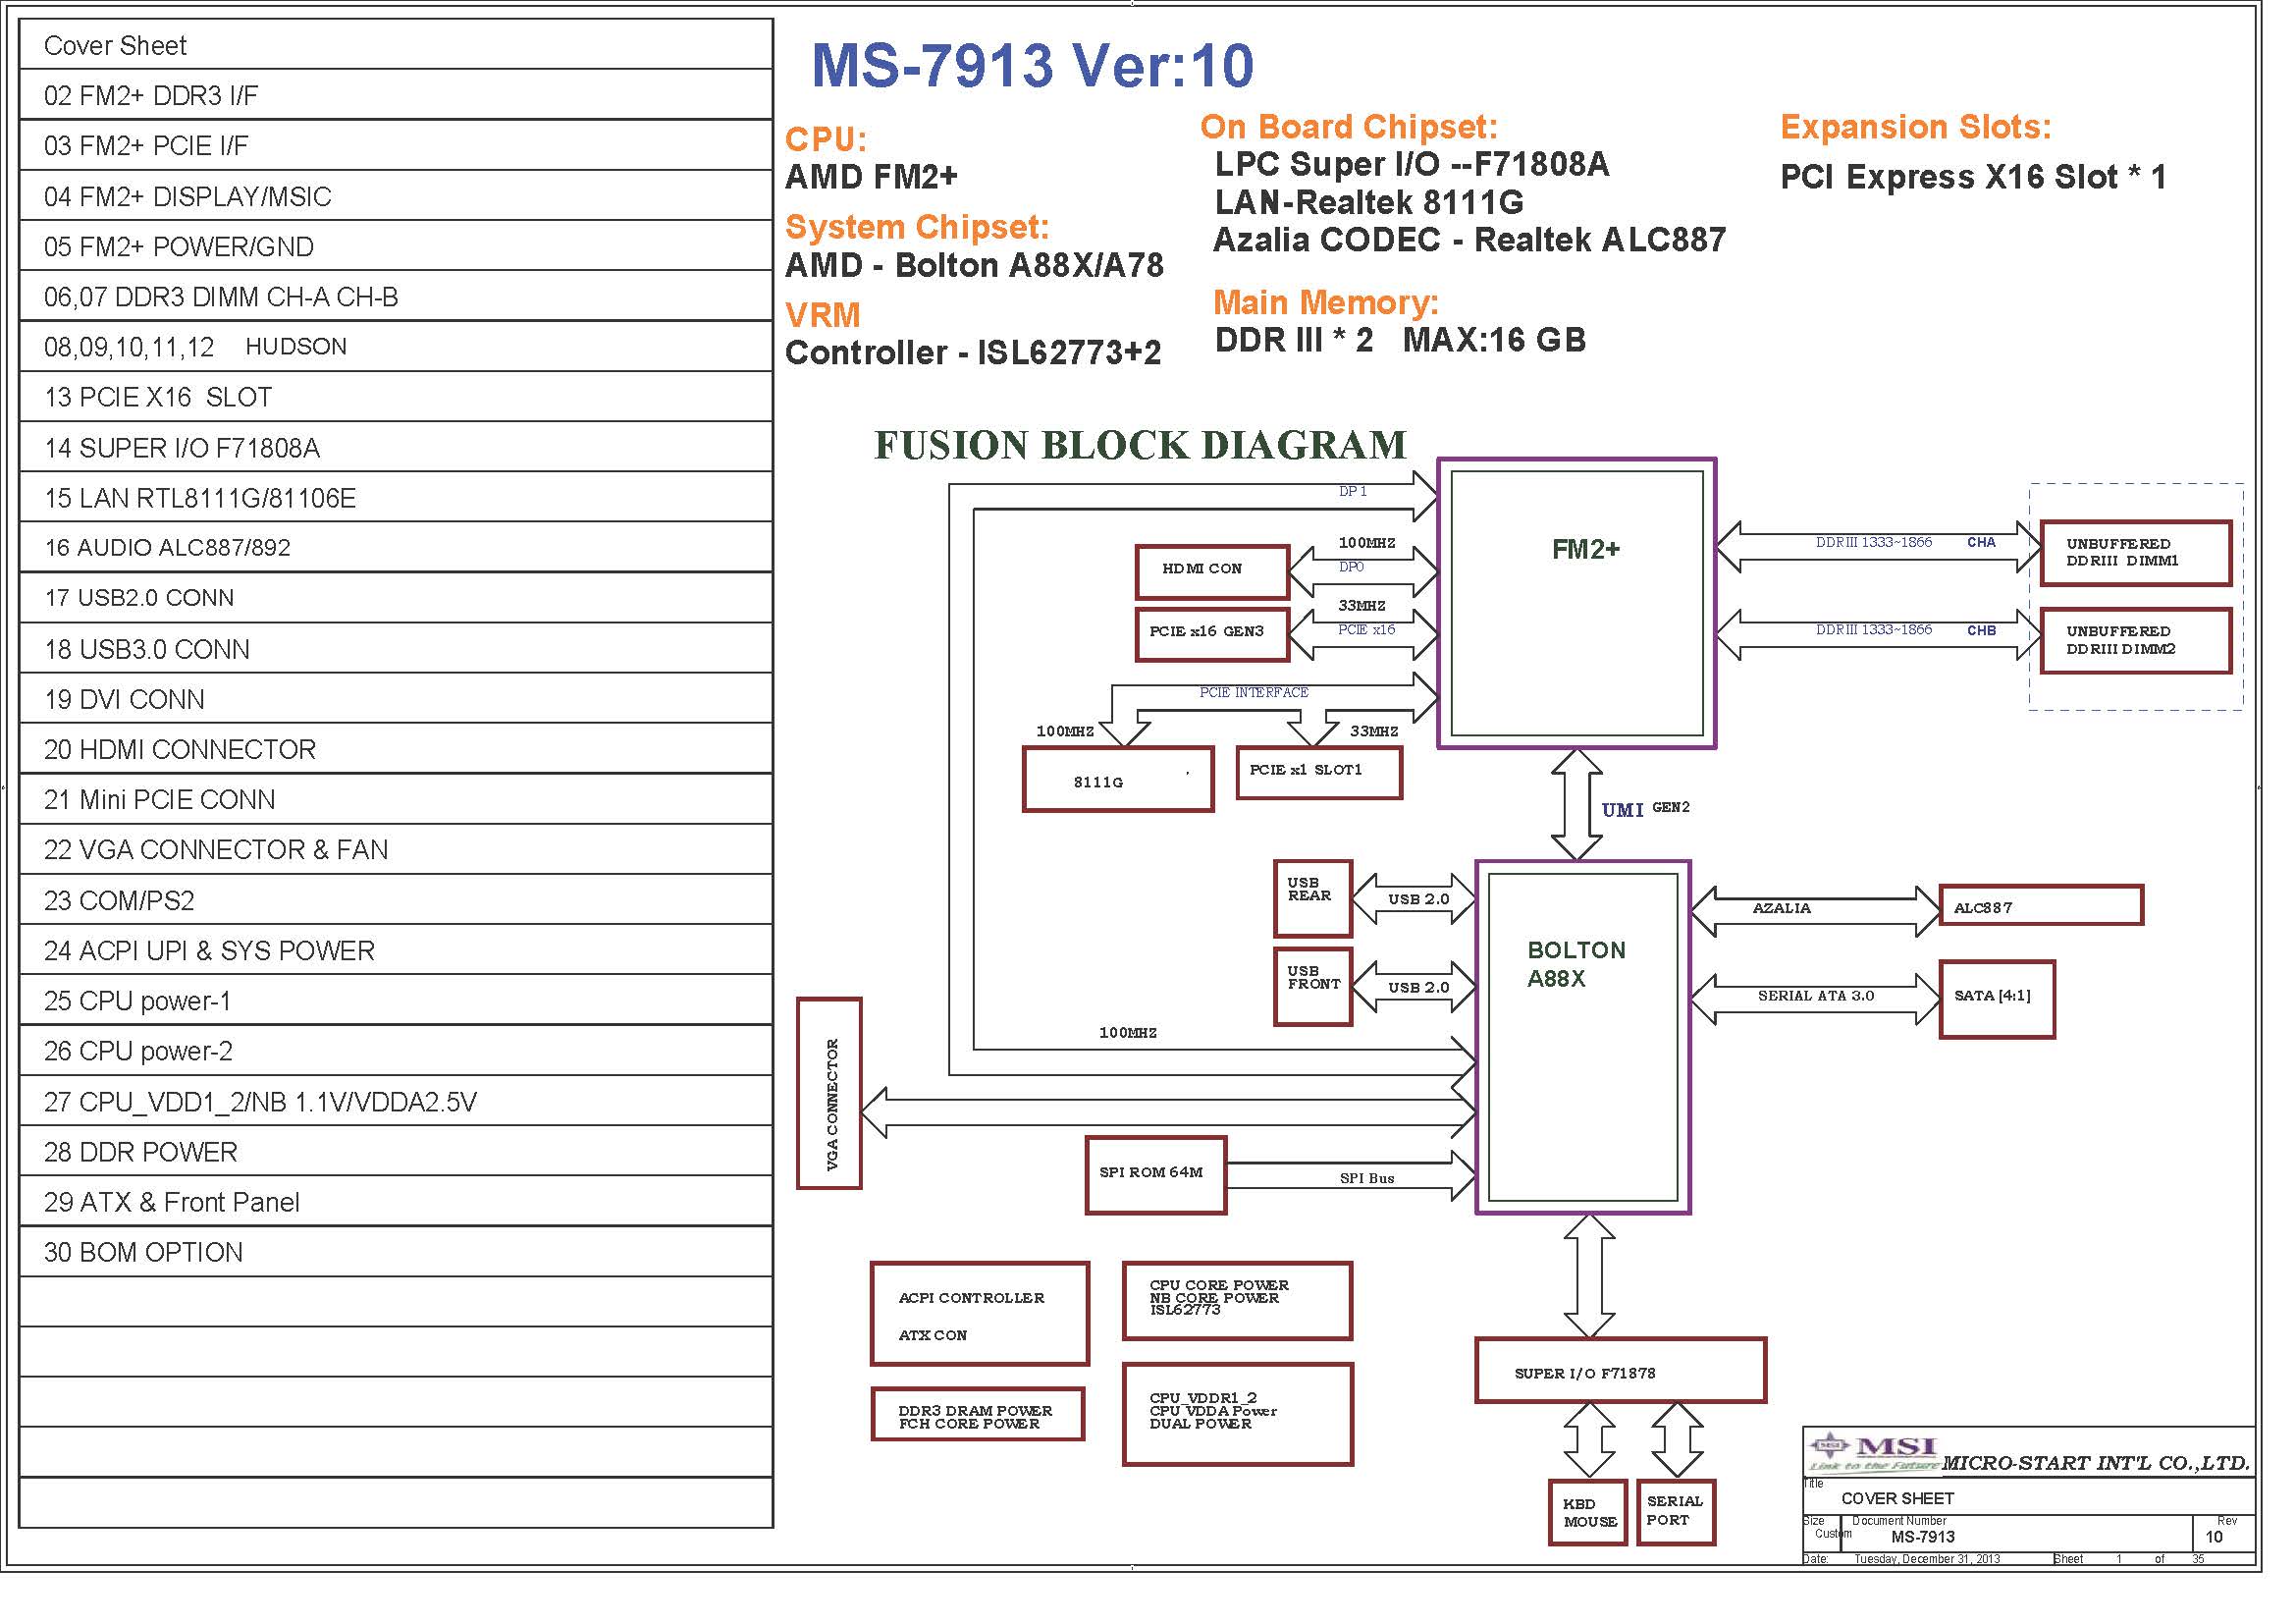
Task: Click the "USB REAR" diagram block
Action: click(x=1313, y=898)
